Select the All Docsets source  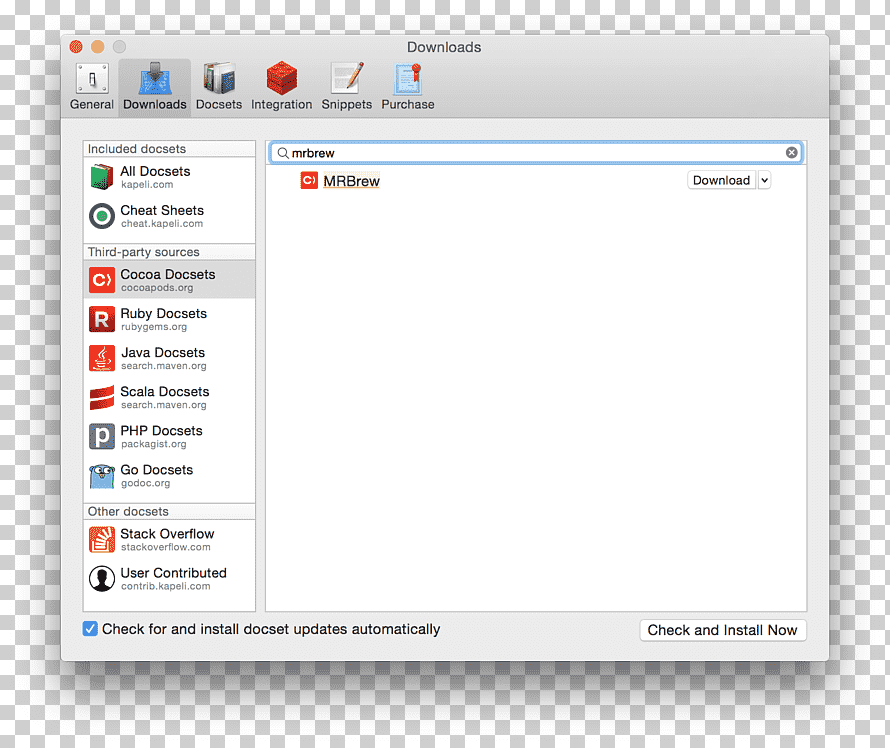(x=169, y=177)
